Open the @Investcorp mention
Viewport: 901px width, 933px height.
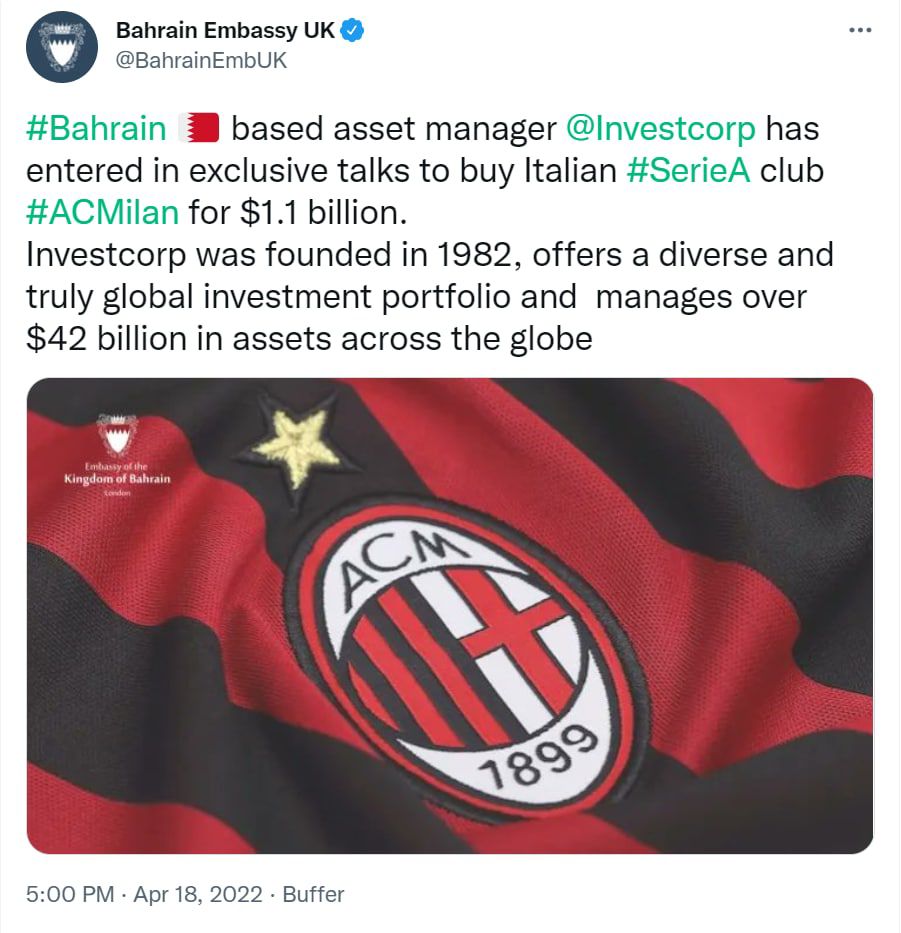(661, 129)
